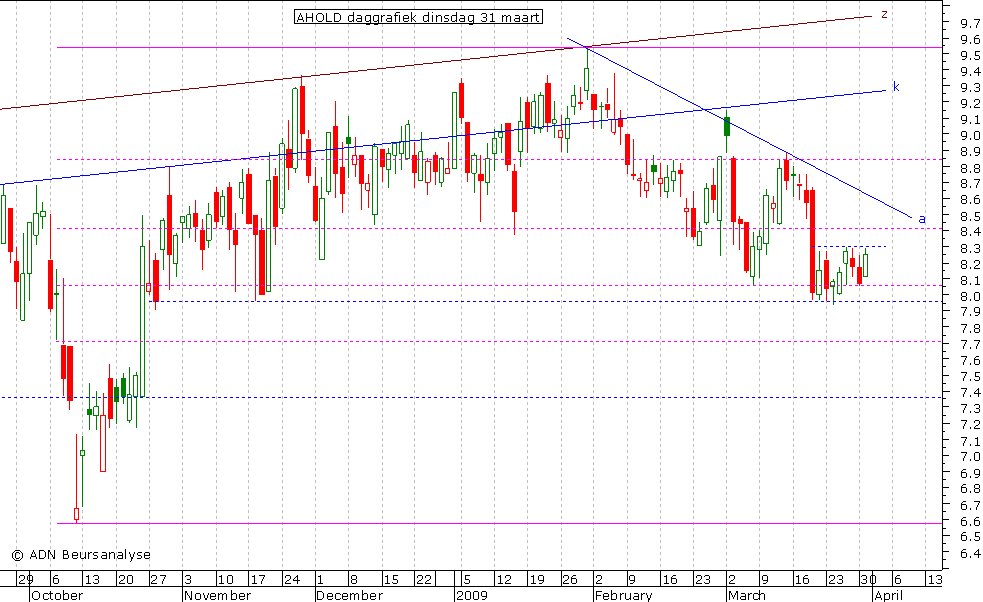Viewport: 983px width, 602px height.
Task: Click the 8.0 price axis value
Action: coord(970,297)
